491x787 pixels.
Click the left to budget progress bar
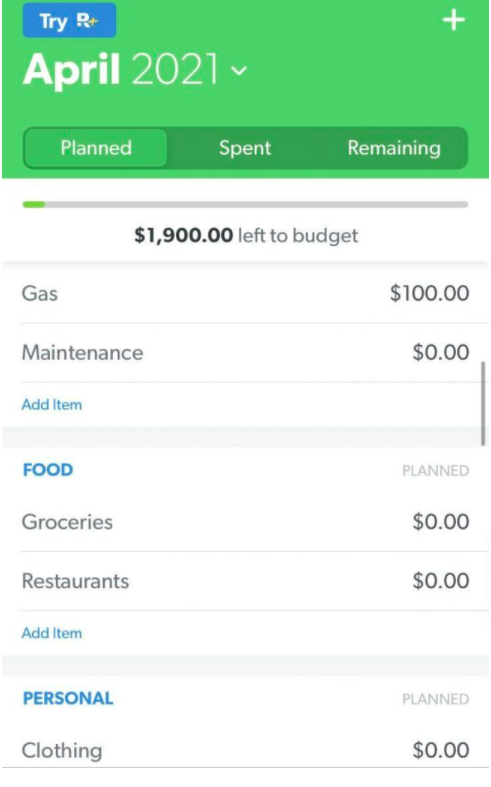pyautogui.click(x=246, y=204)
